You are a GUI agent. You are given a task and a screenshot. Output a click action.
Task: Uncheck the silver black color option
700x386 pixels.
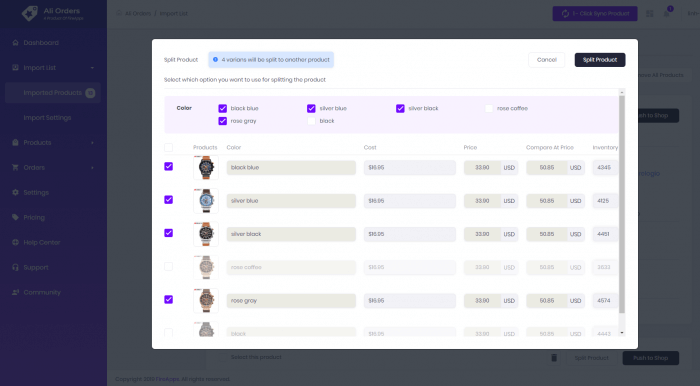point(400,108)
